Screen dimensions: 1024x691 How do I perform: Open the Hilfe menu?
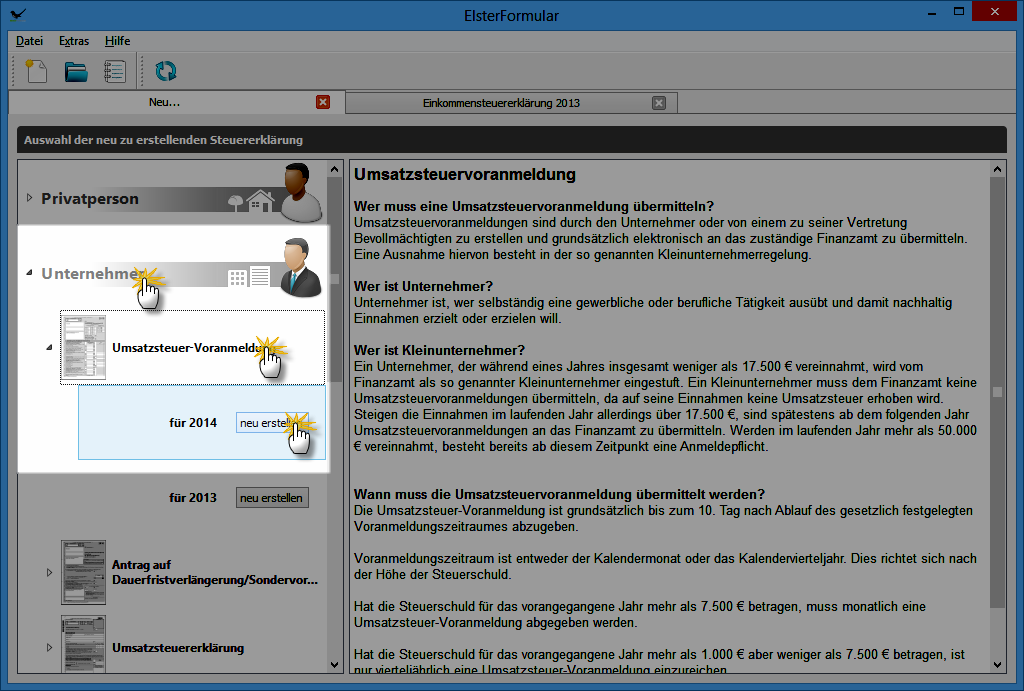click(x=118, y=40)
